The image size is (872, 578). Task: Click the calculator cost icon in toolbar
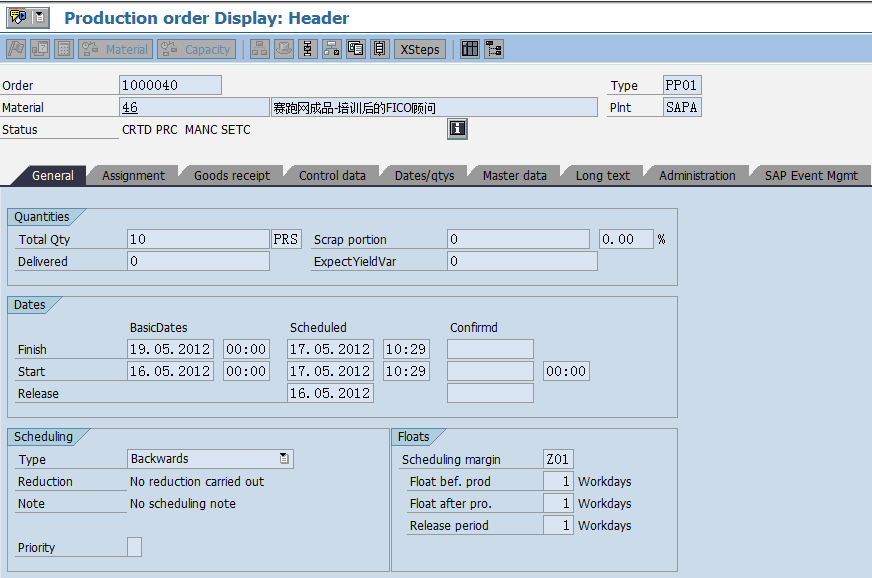coord(64,49)
